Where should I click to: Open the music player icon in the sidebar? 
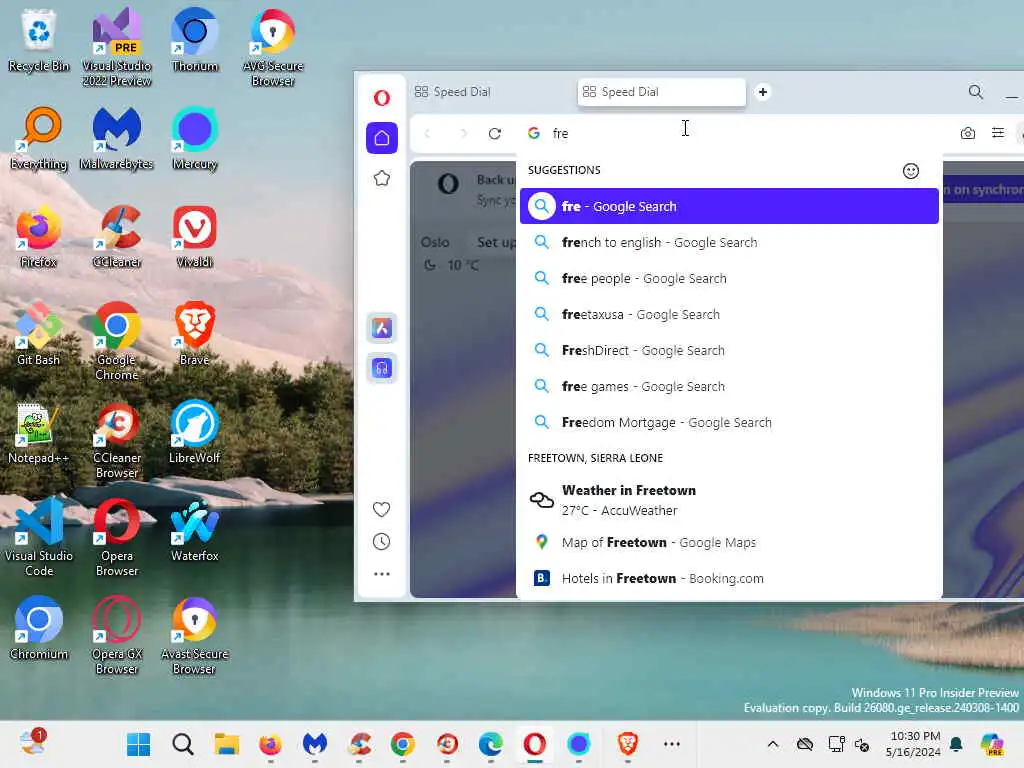tap(382, 368)
